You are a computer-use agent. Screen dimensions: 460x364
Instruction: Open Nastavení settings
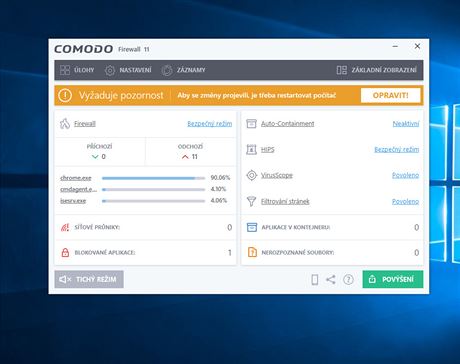pyautogui.click(x=128, y=70)
